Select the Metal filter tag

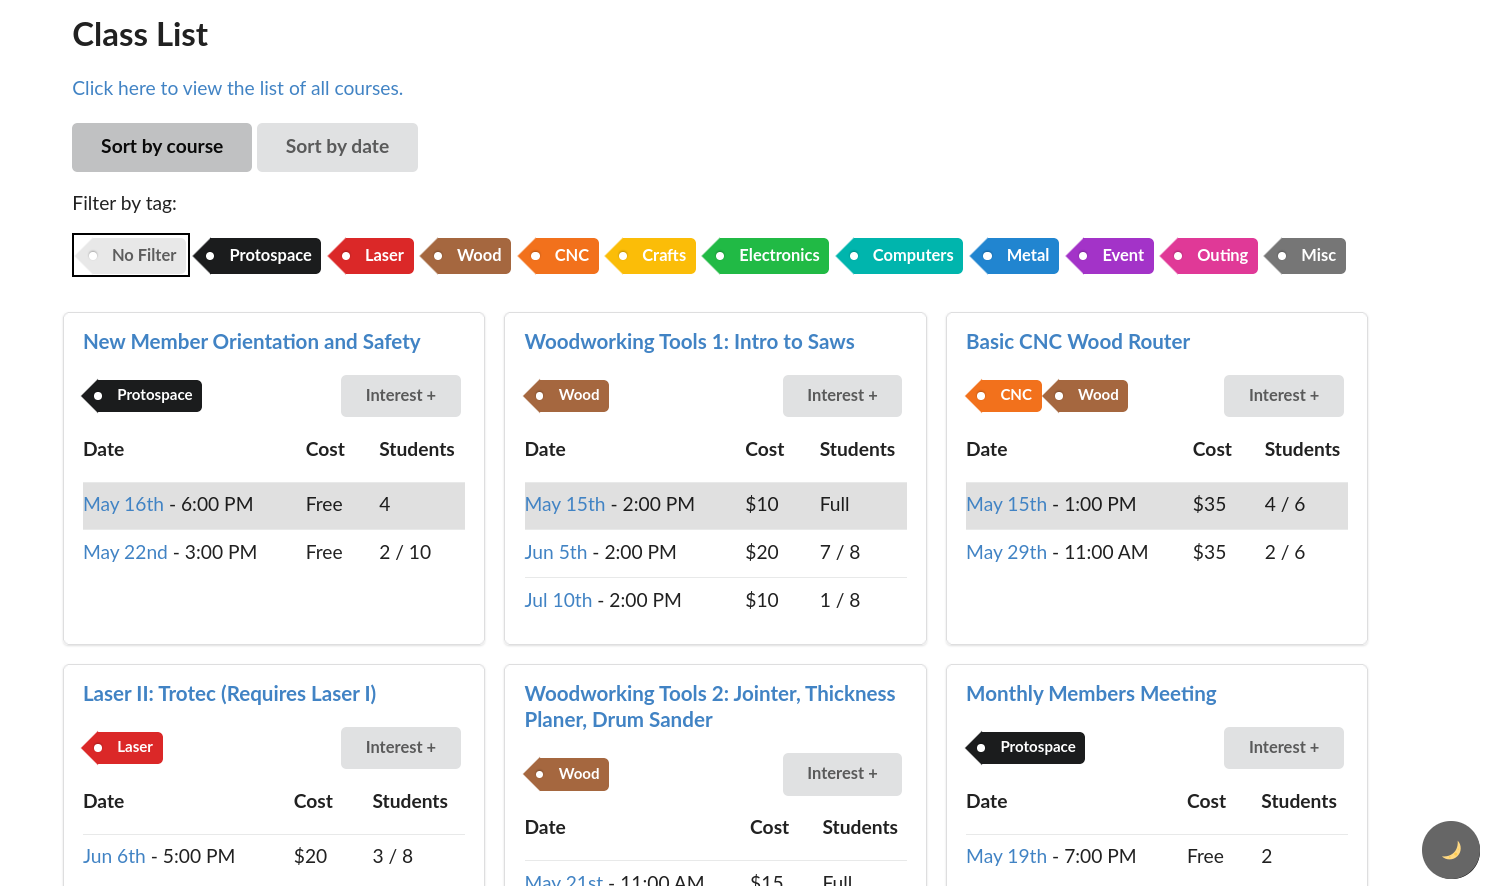[x=1017, y=256]
